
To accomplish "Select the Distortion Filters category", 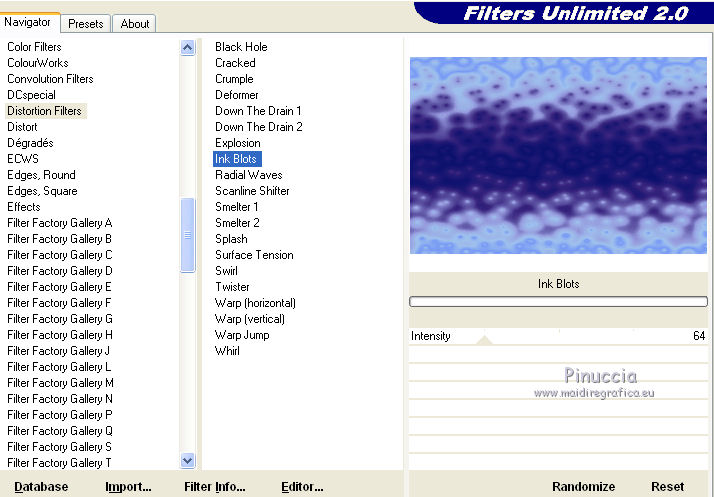I will (x=45, y=111).
